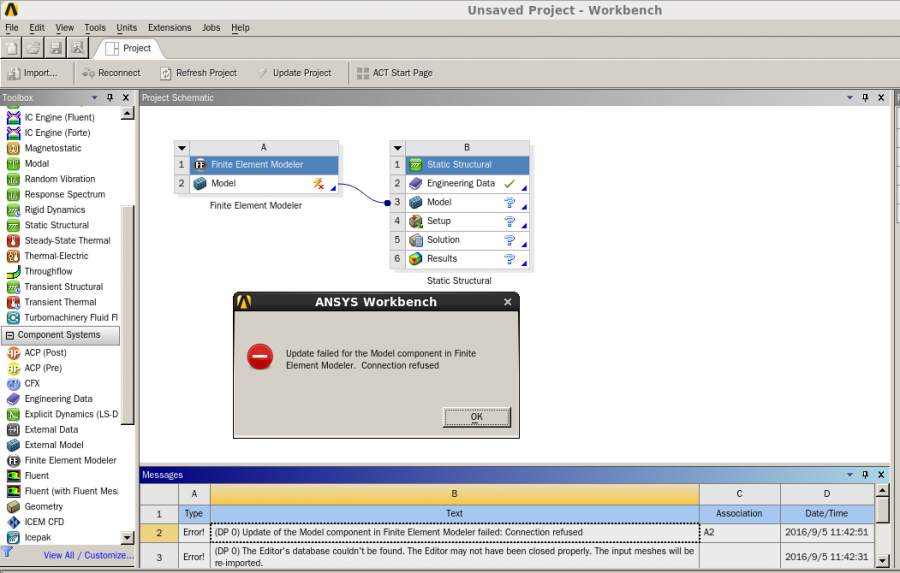Click Refresh Project button
Viewport: 900px width, 573px height.
pos(199,73)
